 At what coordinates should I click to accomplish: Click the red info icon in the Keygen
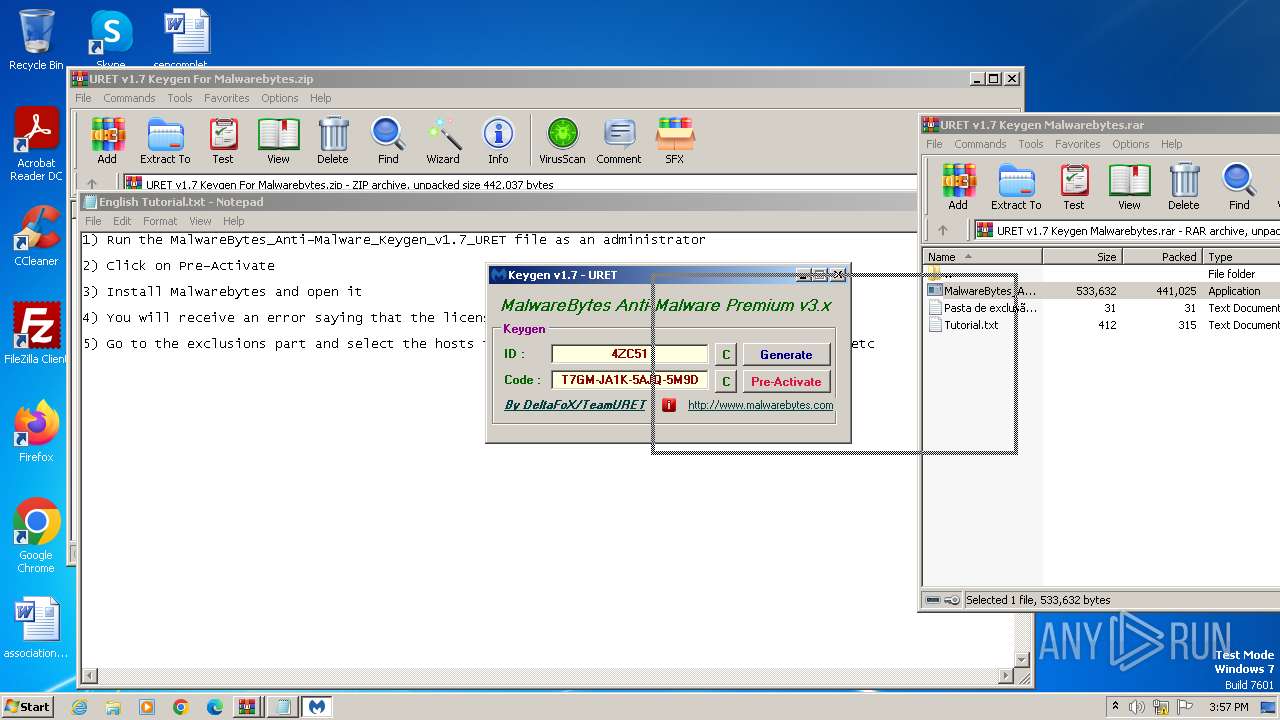669,405
